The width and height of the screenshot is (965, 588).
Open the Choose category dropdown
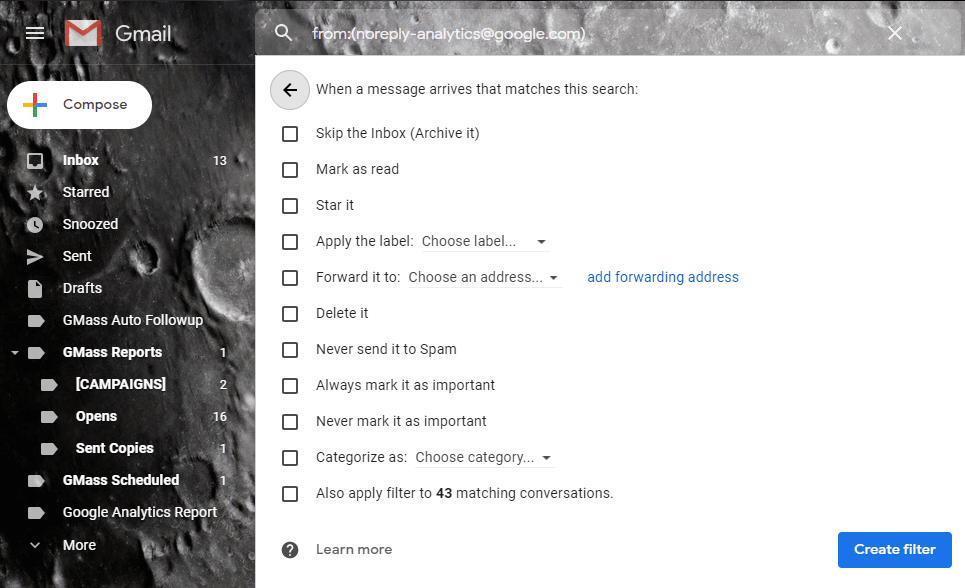pyautogui.click(x=484, y=457)
